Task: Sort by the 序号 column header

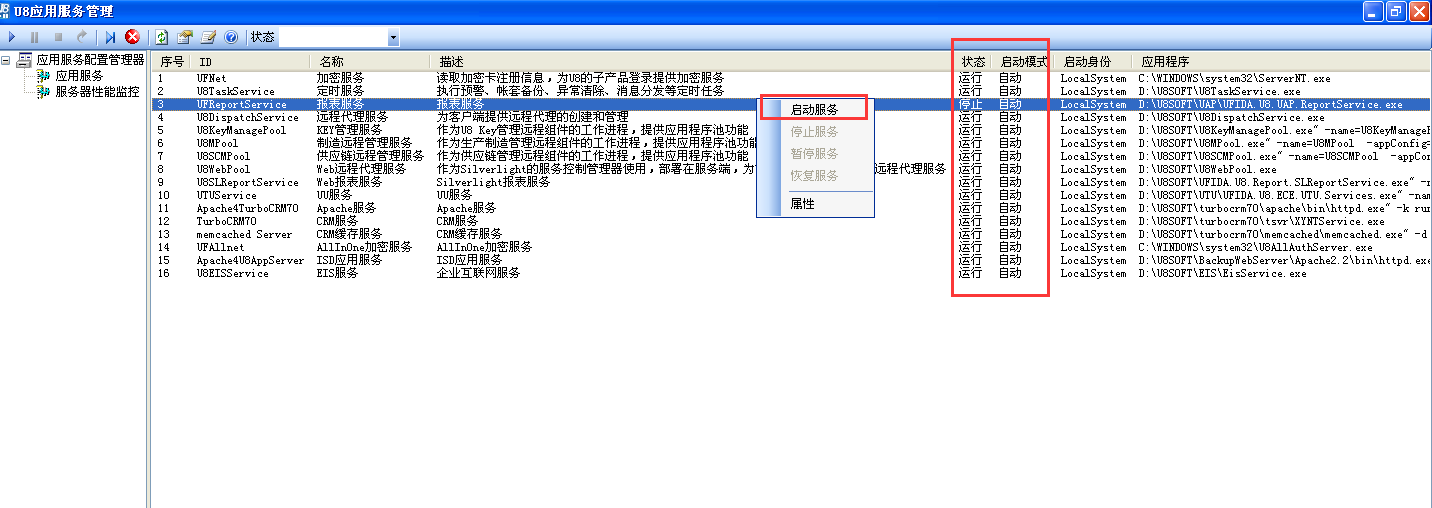Action: [170, 62]
